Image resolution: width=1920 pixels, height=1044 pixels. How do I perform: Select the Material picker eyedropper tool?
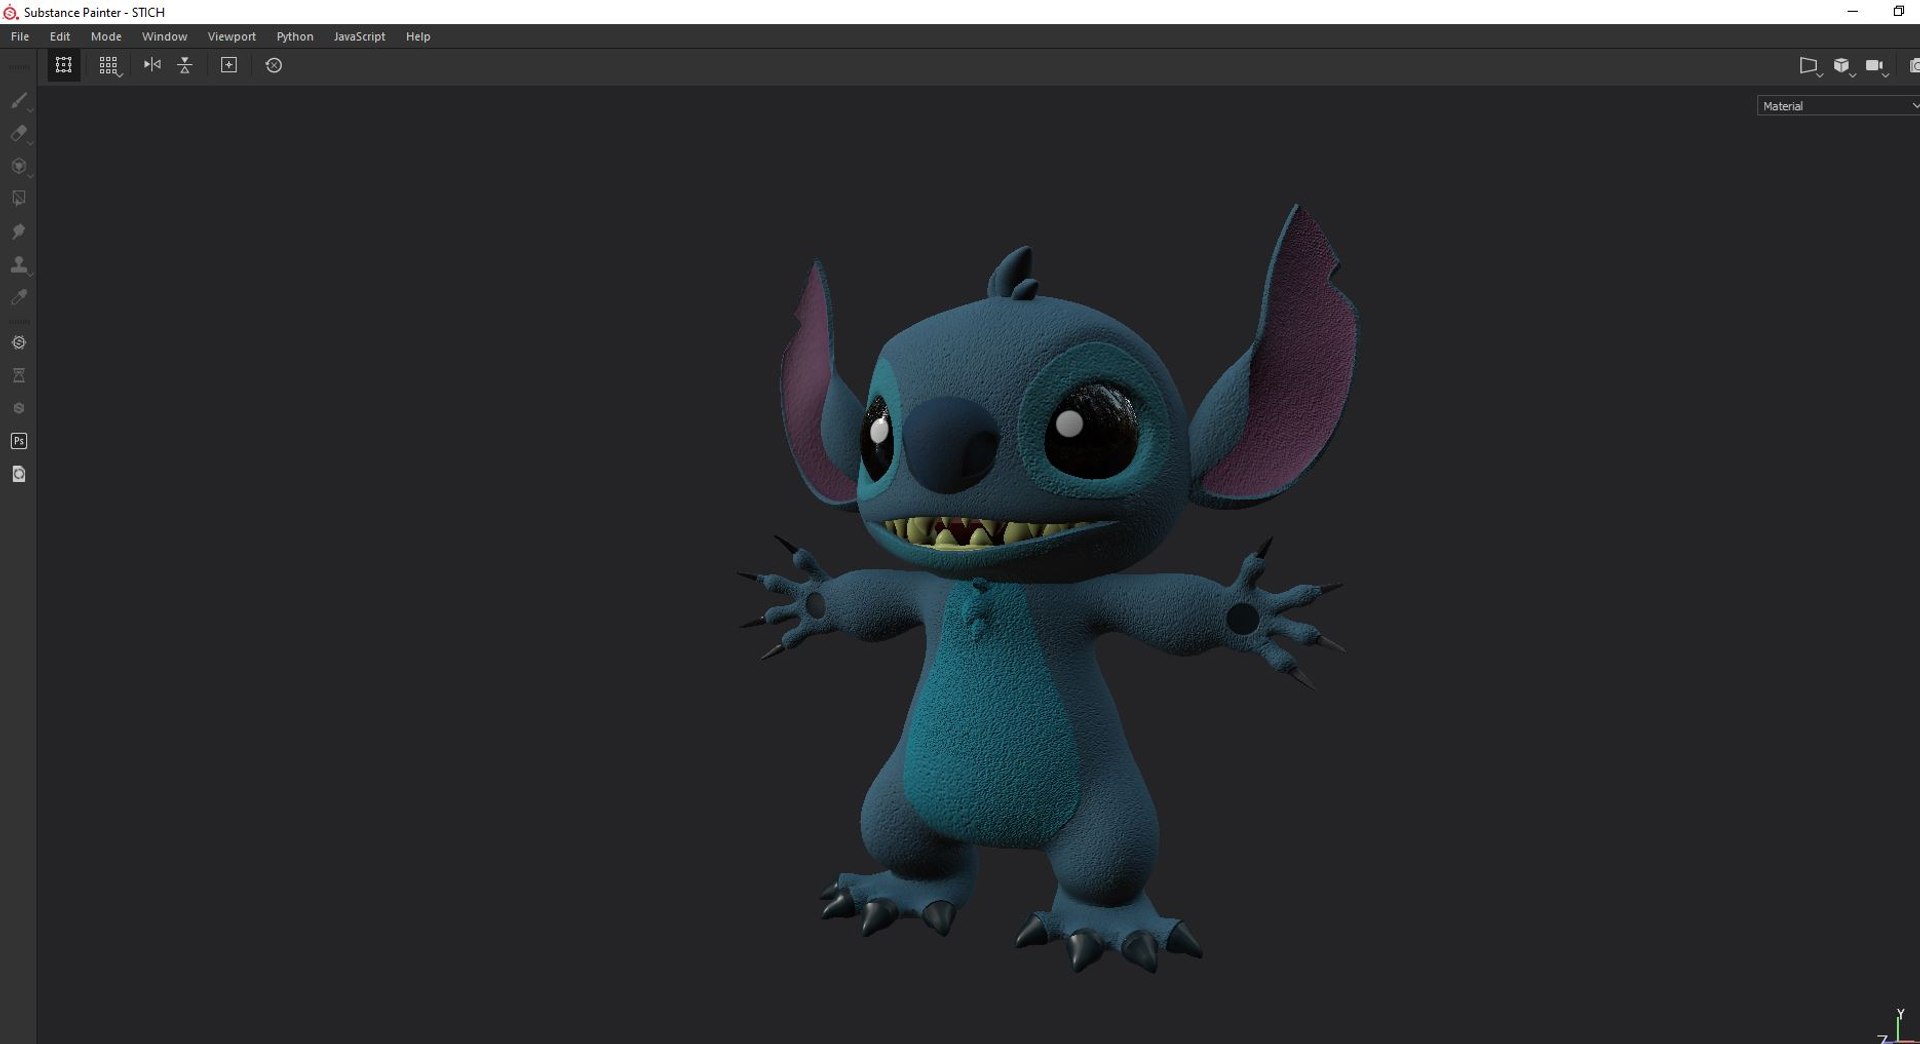[x=18, y=298]
